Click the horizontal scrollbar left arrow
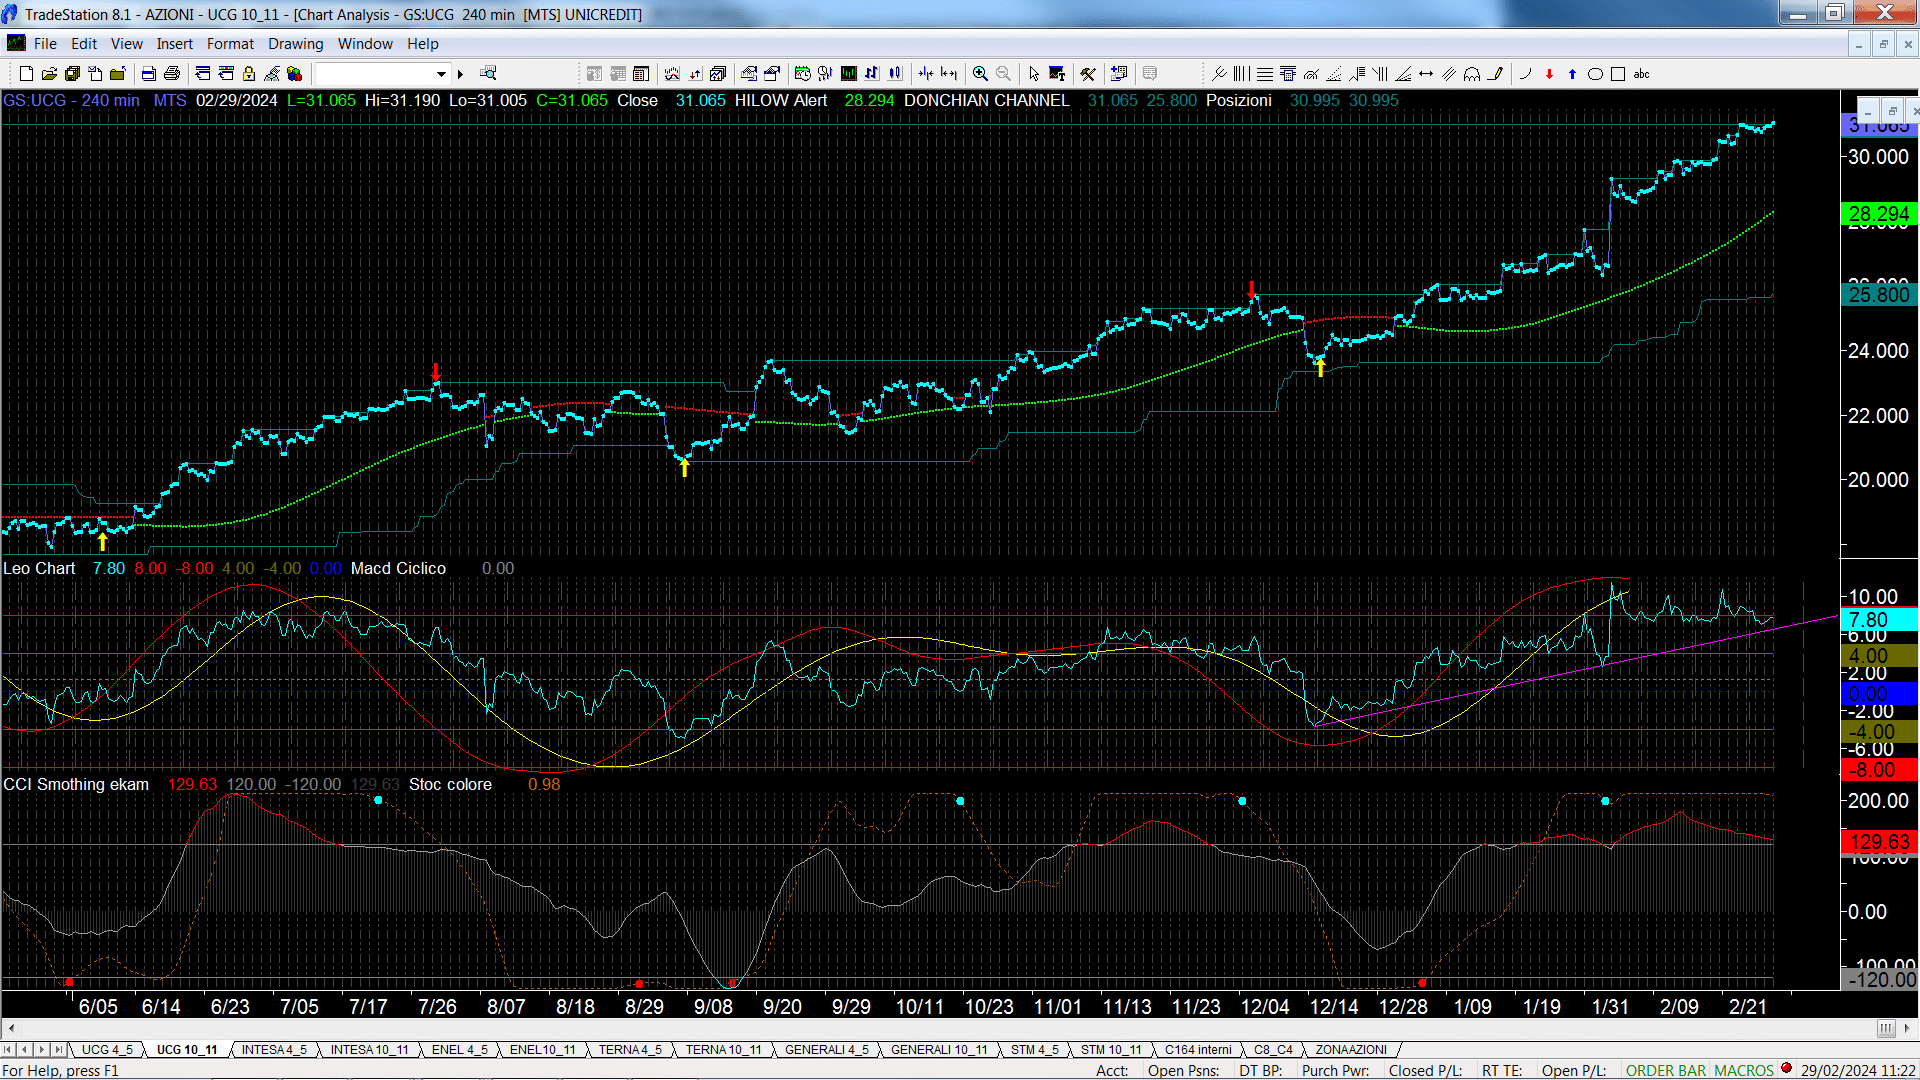The width and height of the screenshot is (1920, 1080). pyautogui.click(x=11, y=1028)
